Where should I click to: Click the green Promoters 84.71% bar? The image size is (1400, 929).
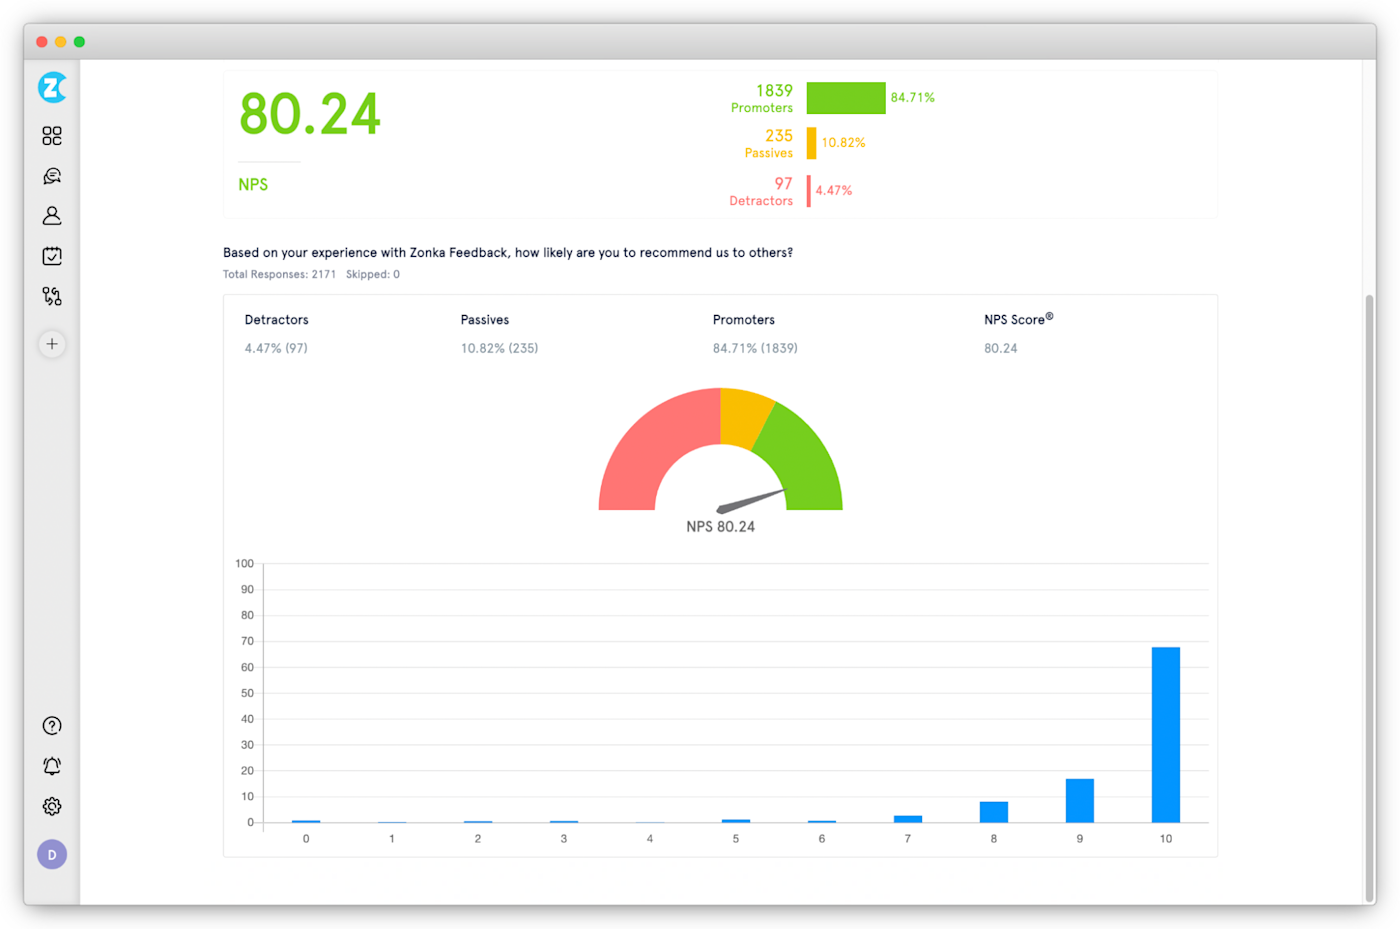click(846, 98)
